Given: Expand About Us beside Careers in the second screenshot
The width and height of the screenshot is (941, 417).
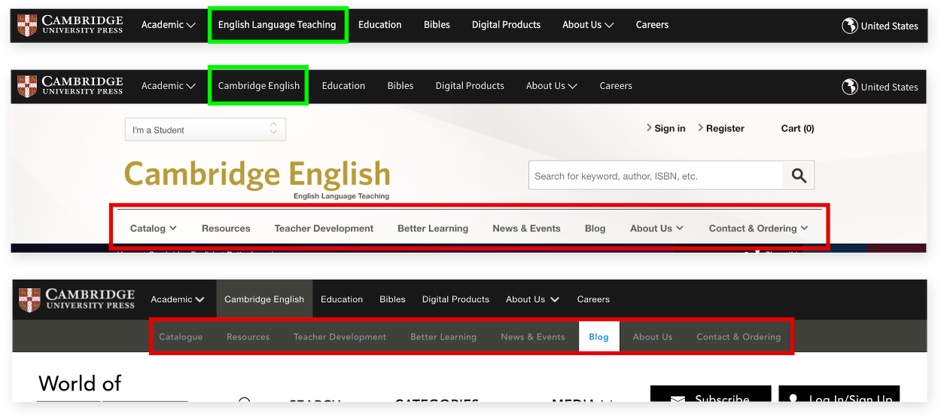Looking at the screenshot, I should (x=552, y=86).
